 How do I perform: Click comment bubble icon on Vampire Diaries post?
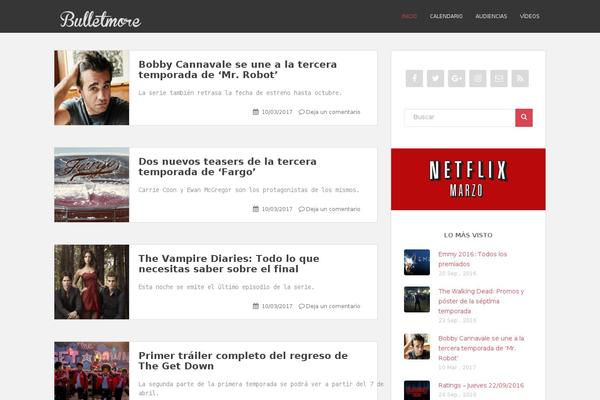point(302,306)
